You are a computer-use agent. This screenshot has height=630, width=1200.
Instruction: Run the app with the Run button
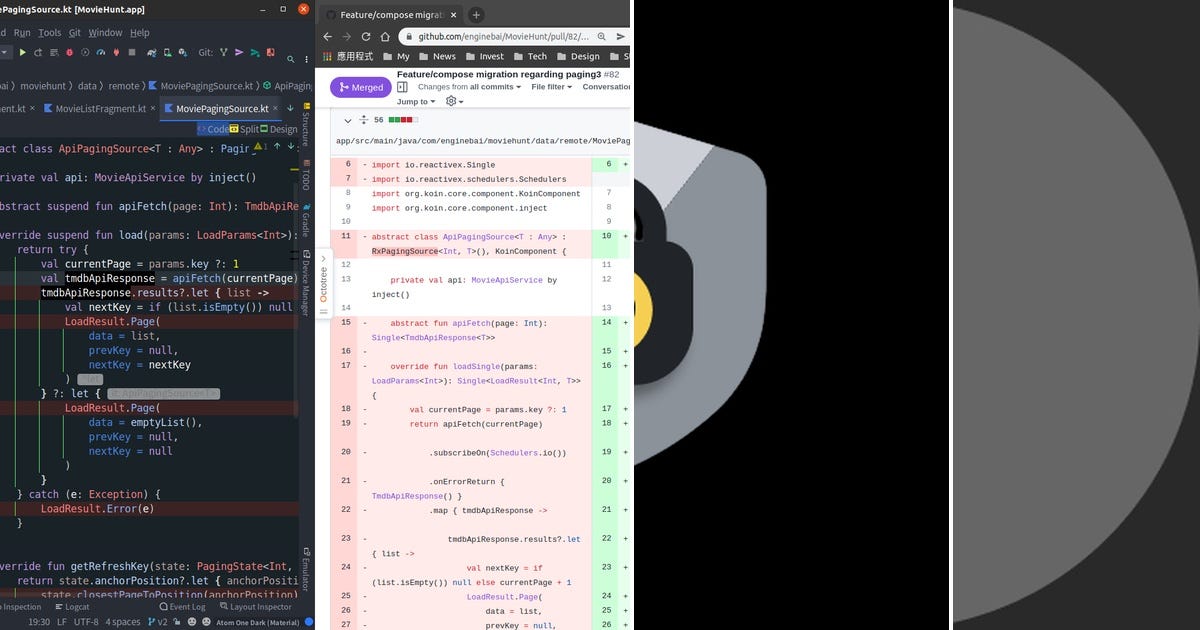point(22,52)
